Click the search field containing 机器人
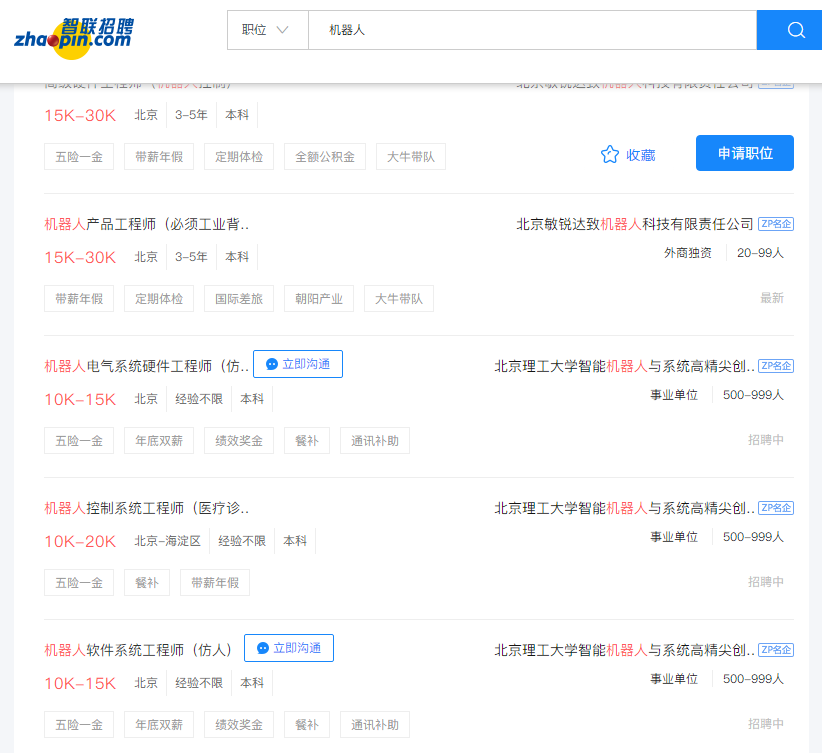 click(x=530, y=30)
